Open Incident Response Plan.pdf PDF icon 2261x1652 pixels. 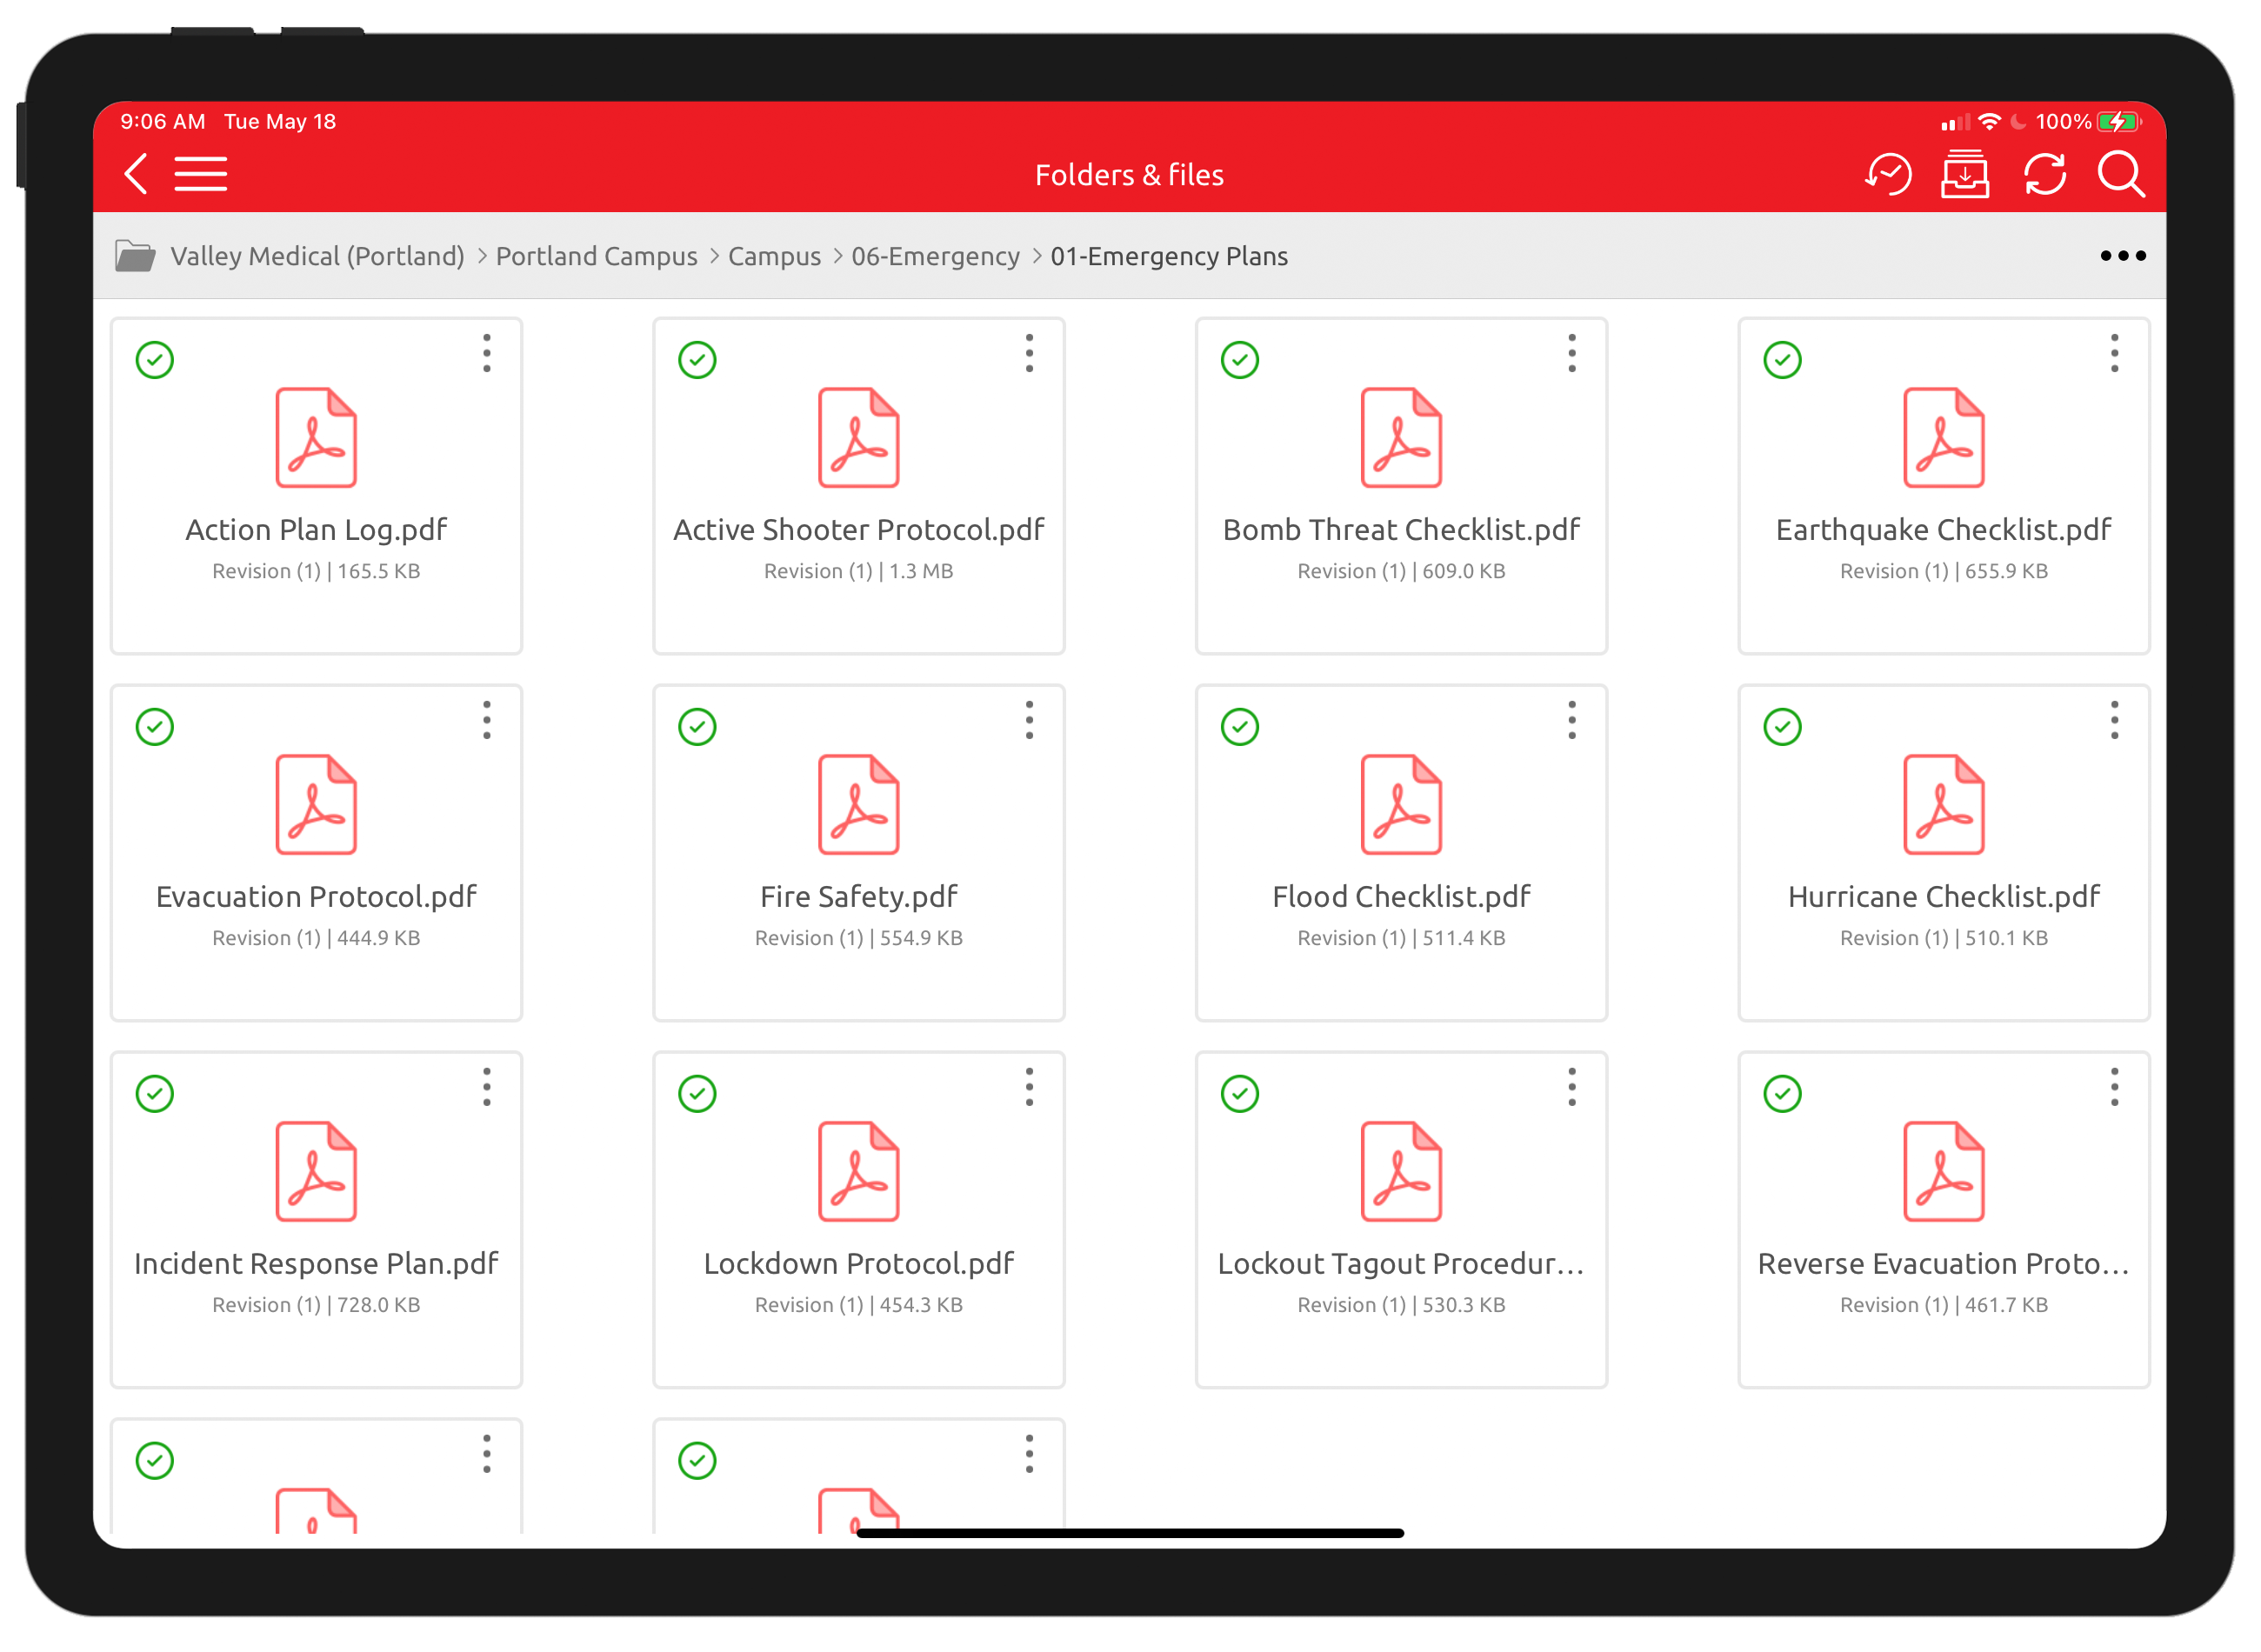tap(316, 1172)
